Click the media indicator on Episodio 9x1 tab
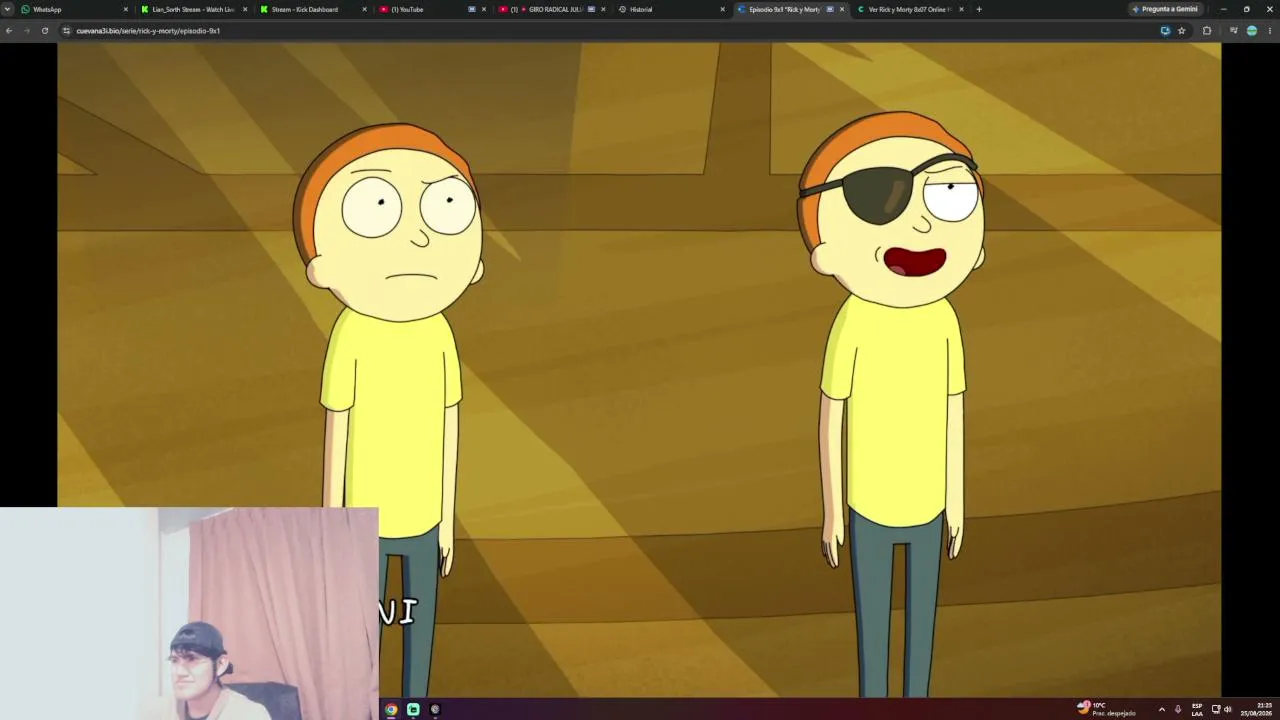Viewport: 1280px width, 720px height. [830, 9]
